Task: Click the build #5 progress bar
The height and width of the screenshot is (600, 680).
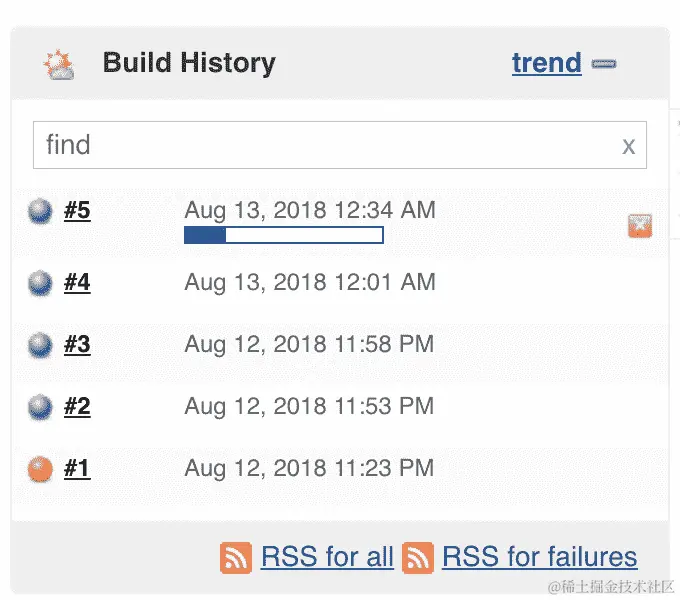Action: 284,235
